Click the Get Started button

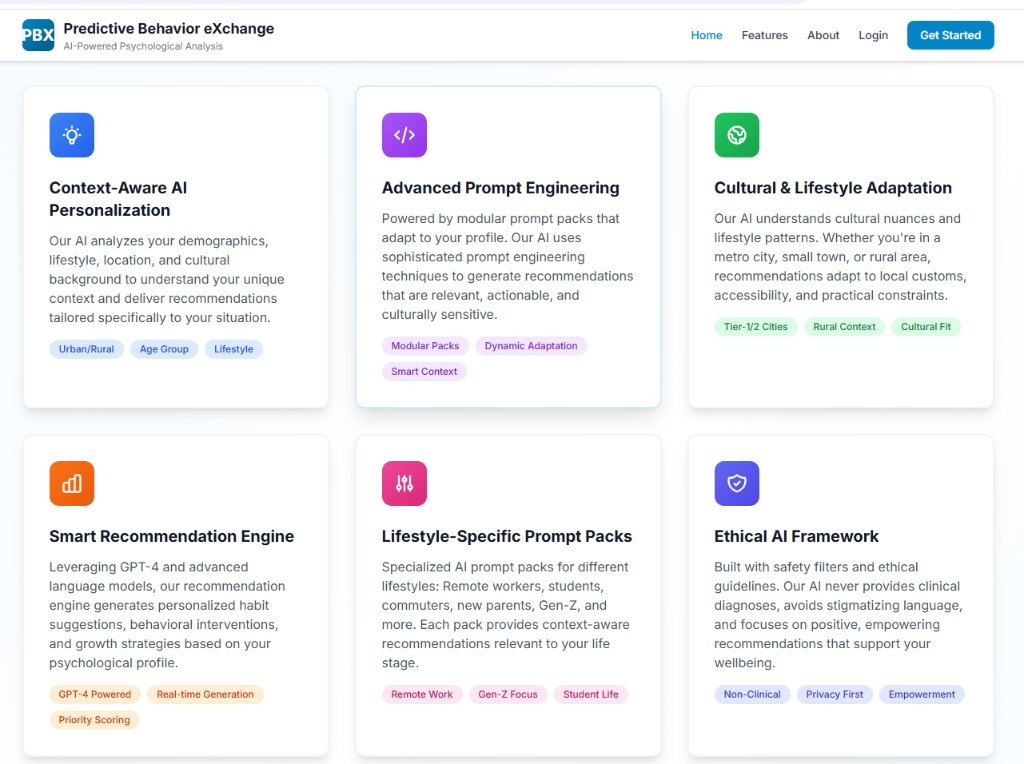pos(950,35)
